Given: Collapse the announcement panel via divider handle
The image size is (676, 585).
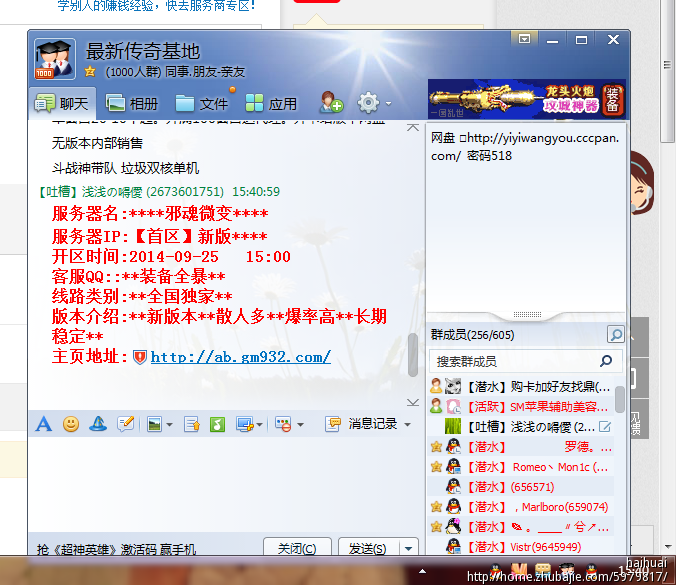Looking at the screenshot, I should (x=527, y=315).
